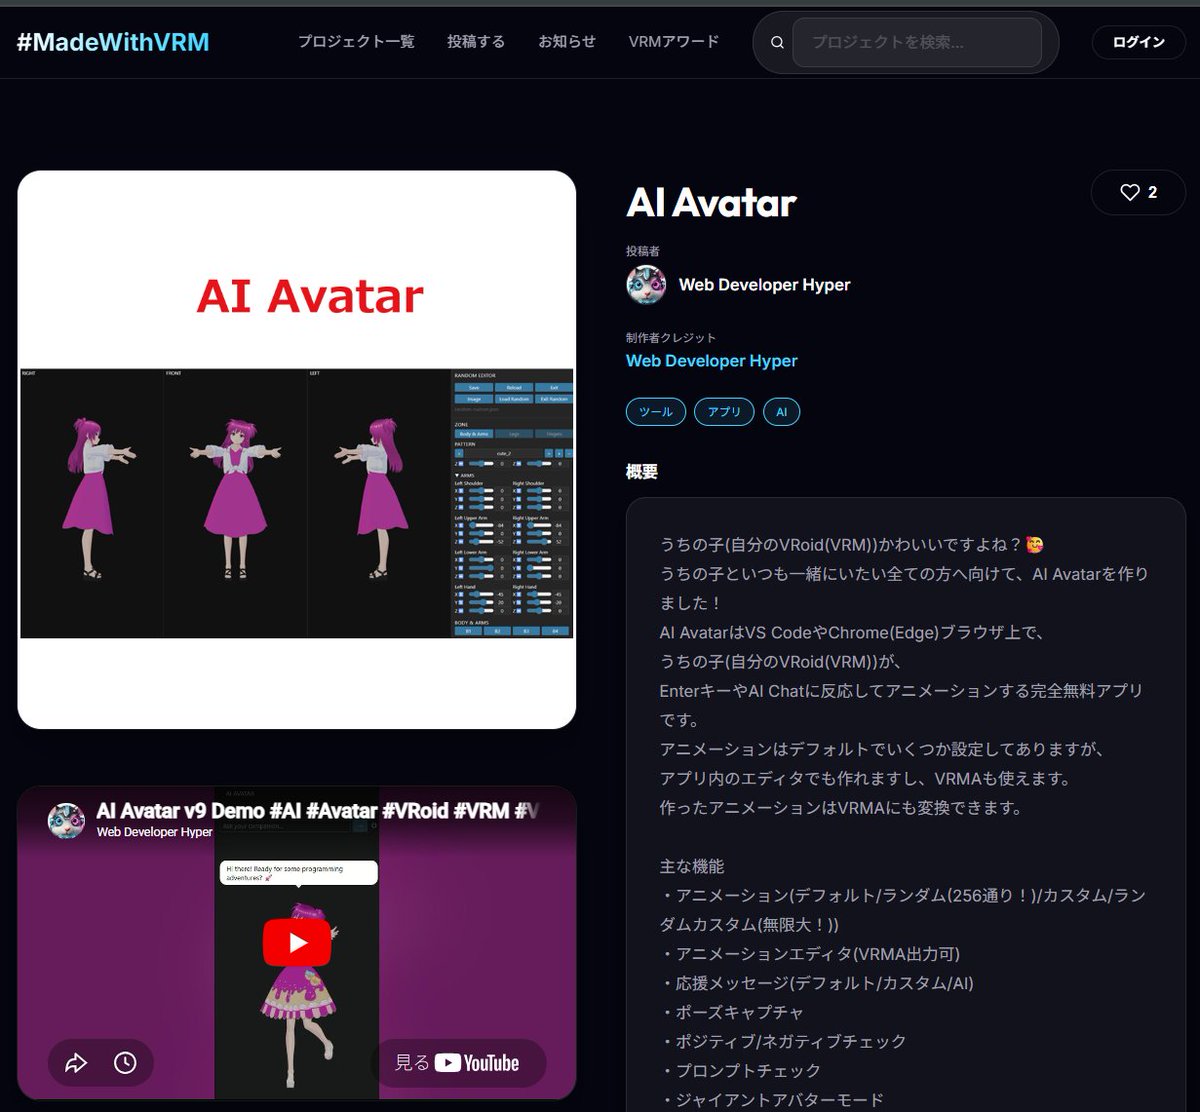Click the magnifier search icon
Image resolution: width=1200 pixels, height=1112 pixels.
(777, 42)
